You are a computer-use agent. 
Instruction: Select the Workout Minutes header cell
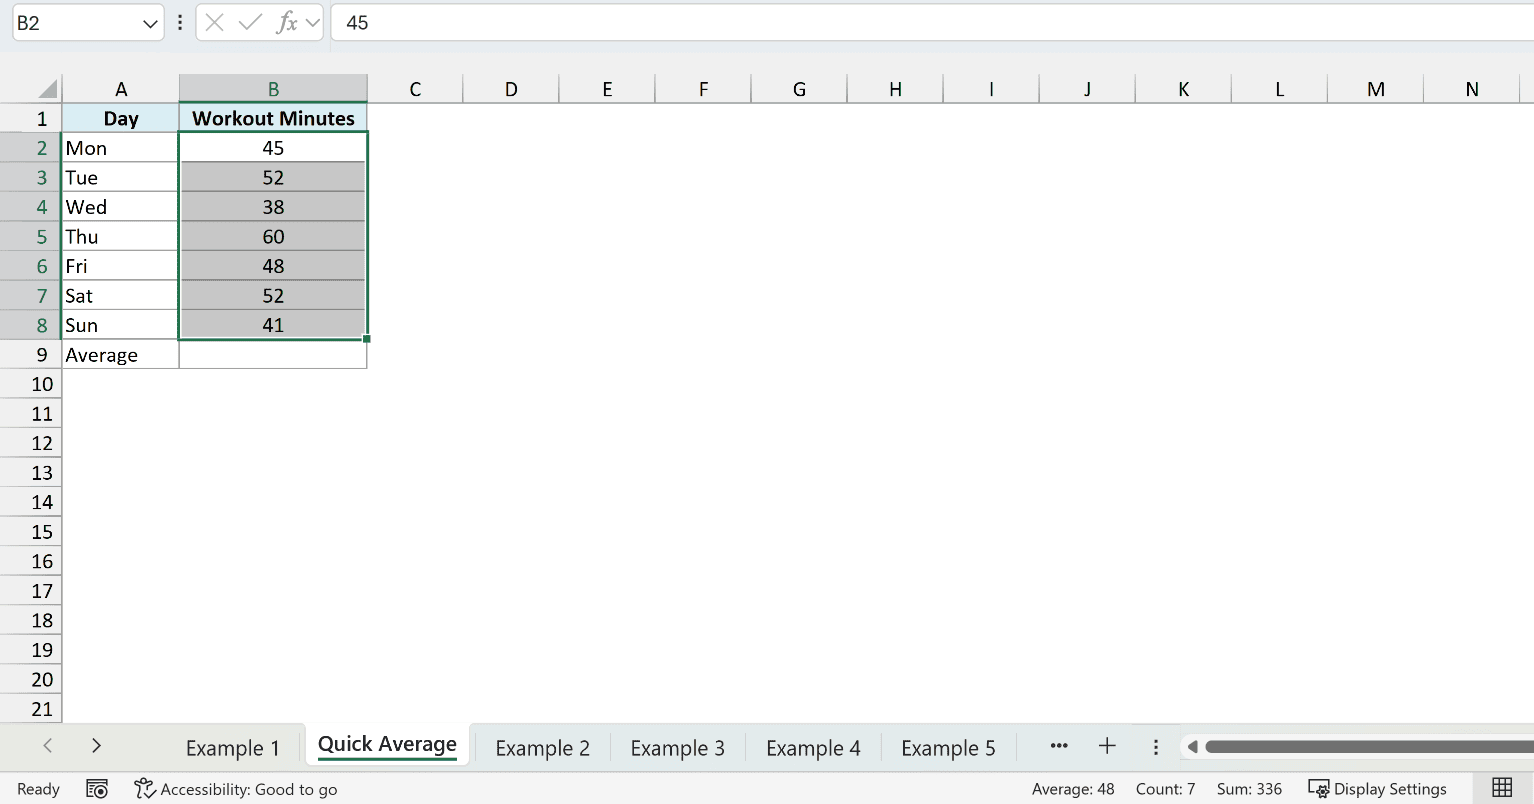coord(273,118)
